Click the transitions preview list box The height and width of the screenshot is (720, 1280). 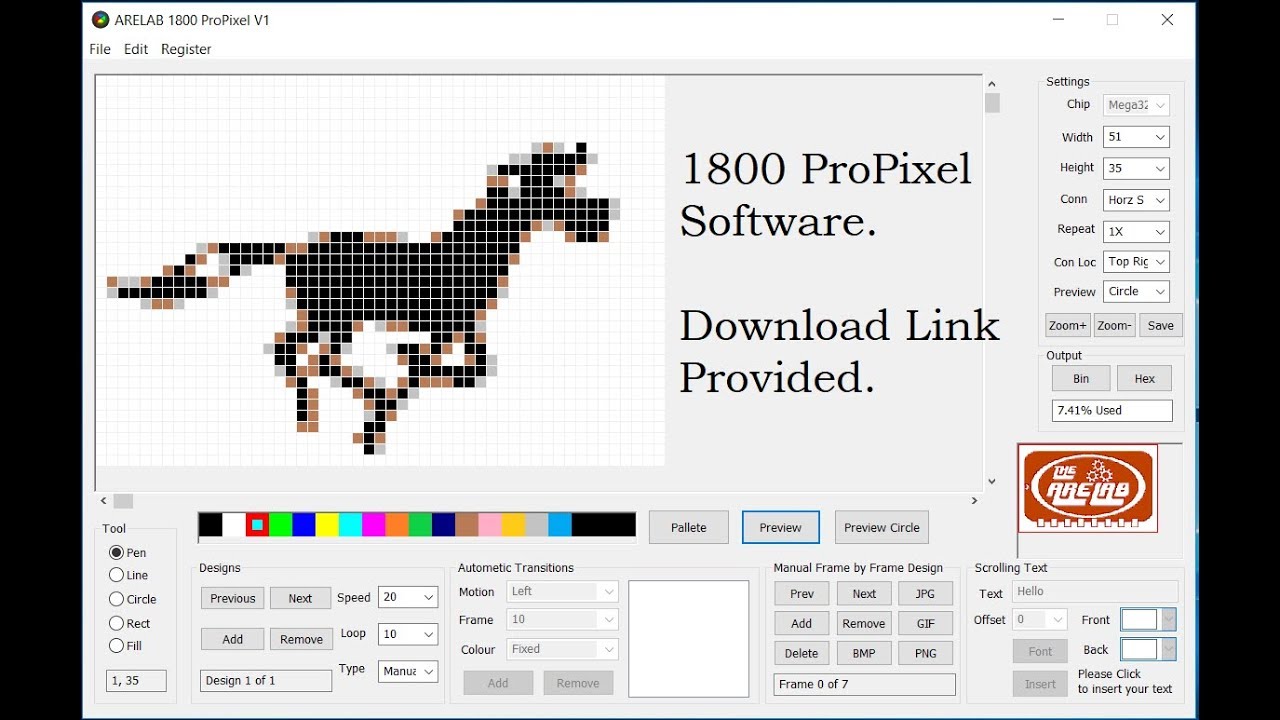(689, 639)
